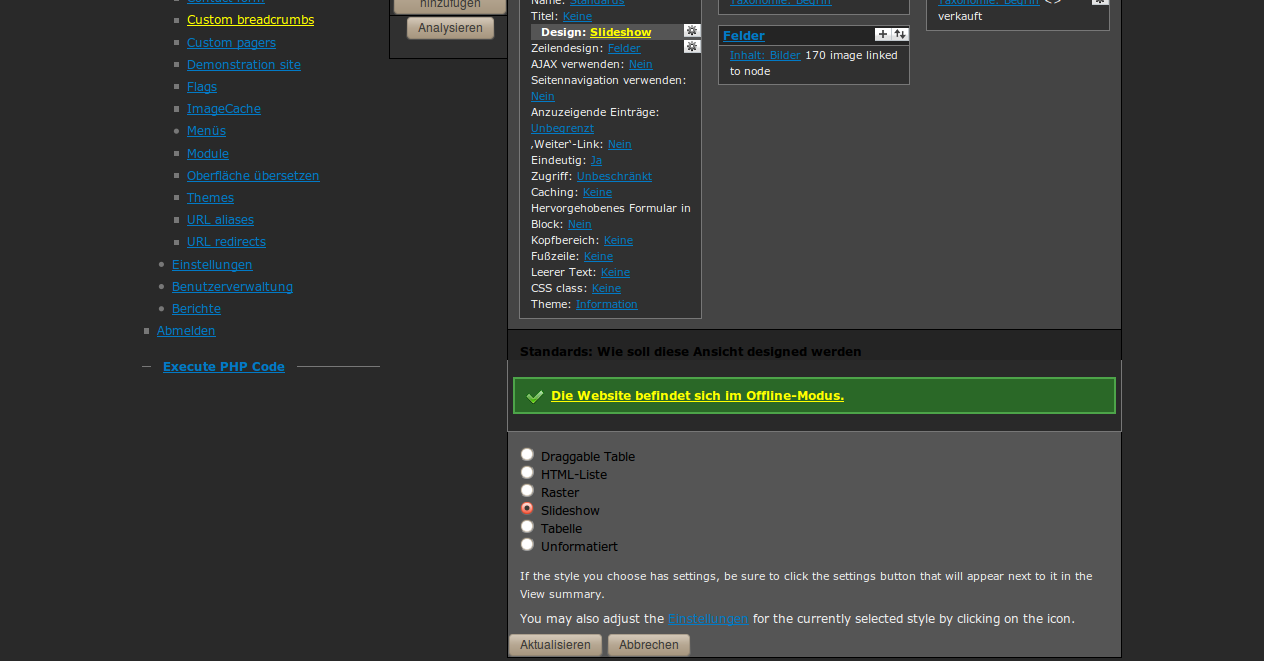Select the Unformatiert radio option
This screenshot has height=661, width=1264.
click(x=527, y=545)
